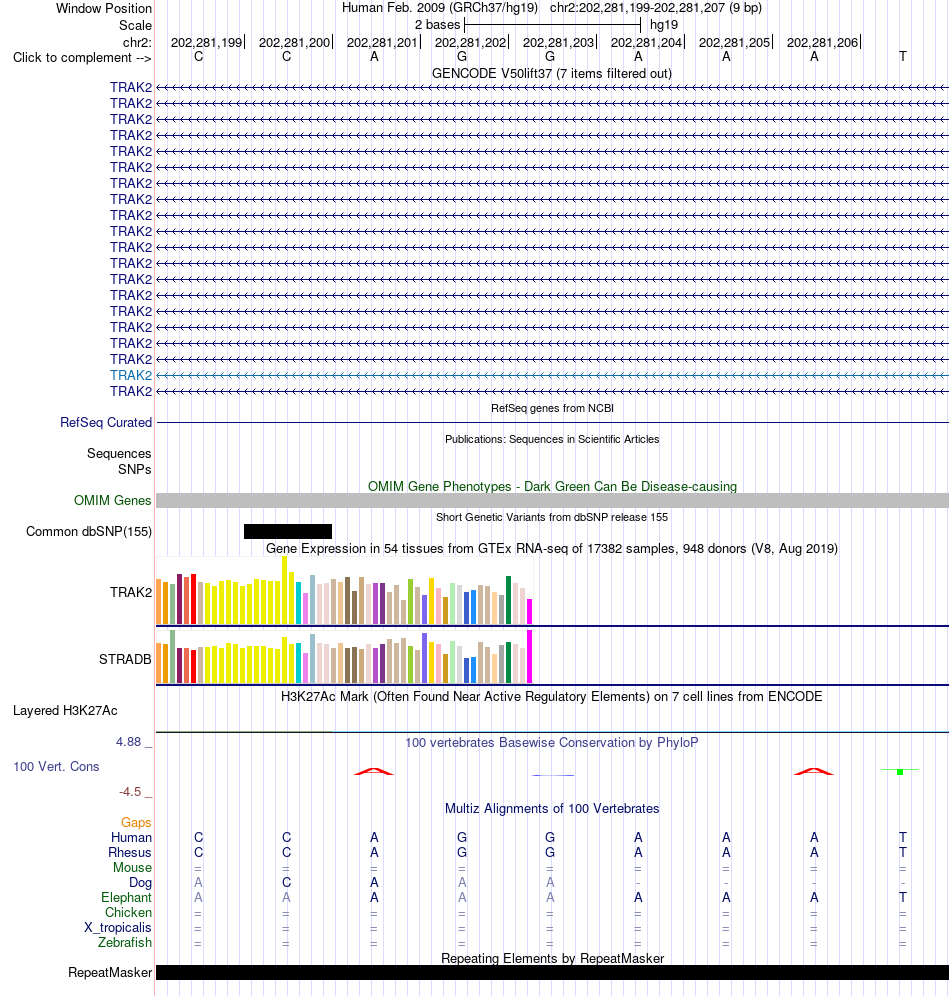Image resolution: width=950 pixels, height=996 pixels.
Task: Click the green PhyloP mark under base T
Action: click(900, 771)
